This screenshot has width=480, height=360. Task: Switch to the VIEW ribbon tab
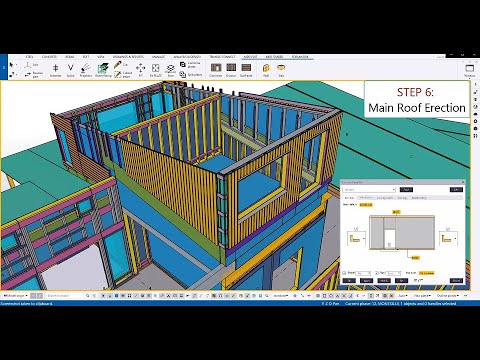(101, 57)
